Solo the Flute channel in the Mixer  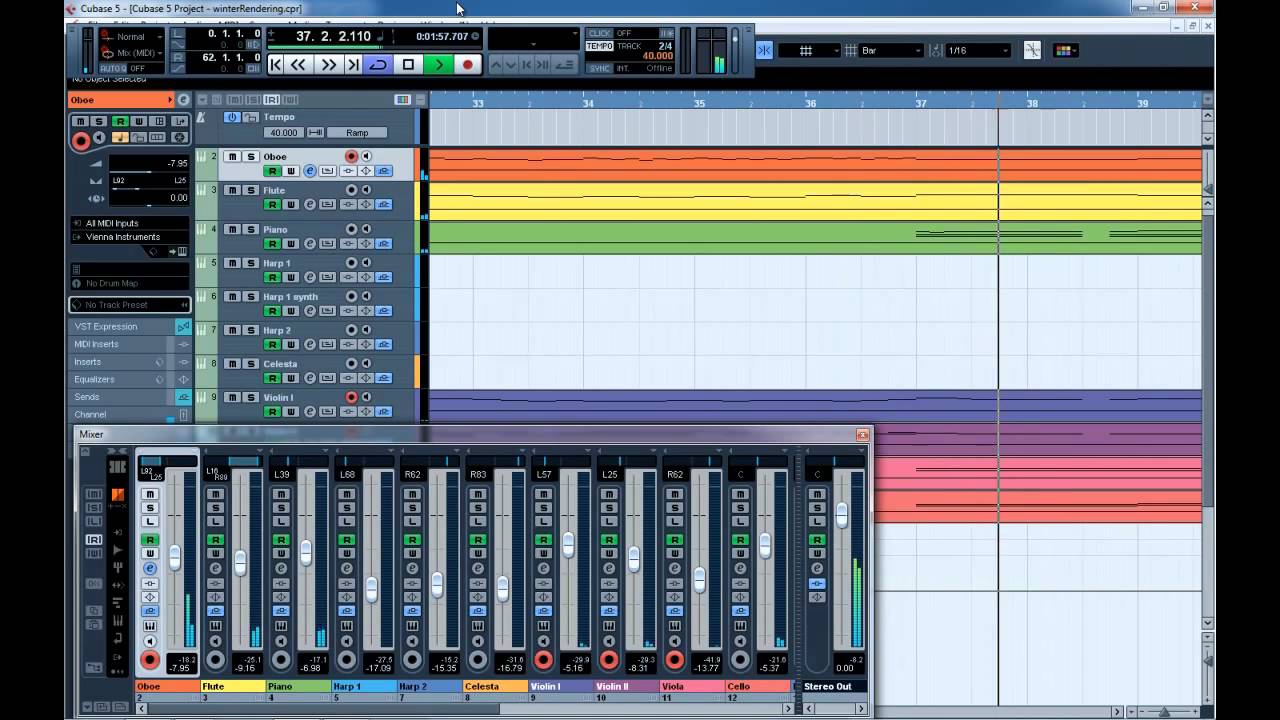[x=215, y=508]
